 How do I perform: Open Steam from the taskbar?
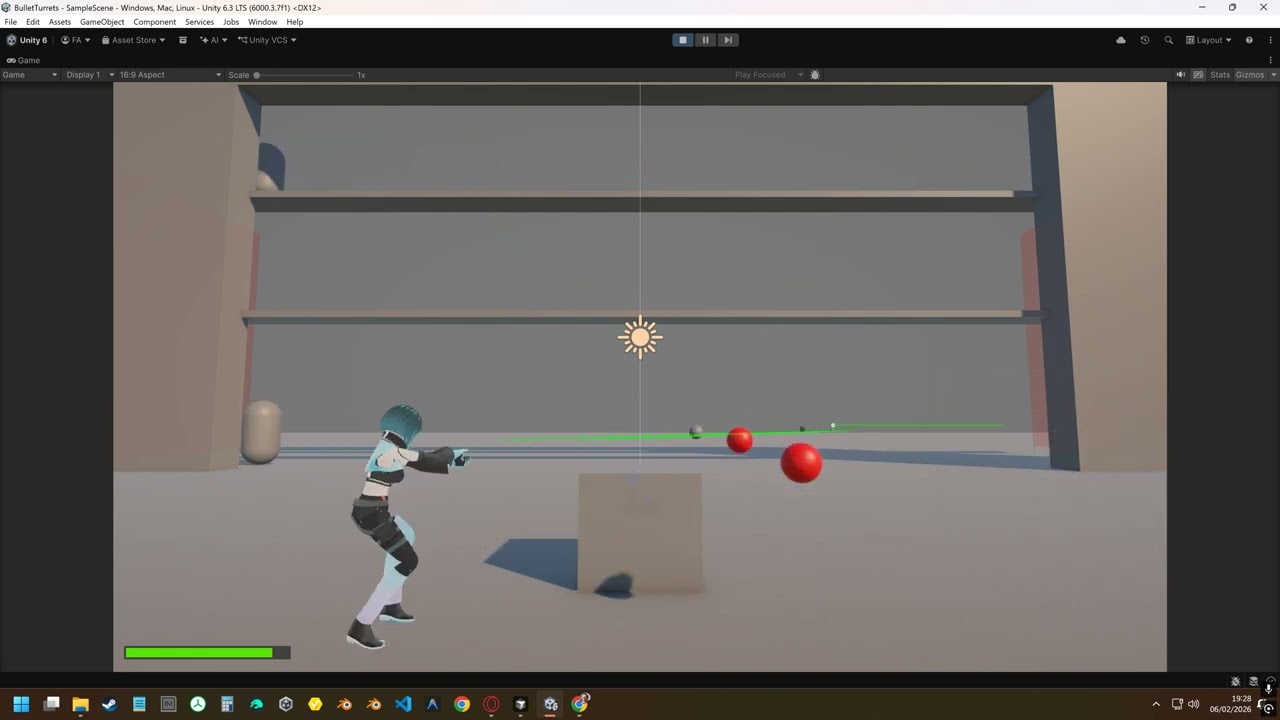109,704
